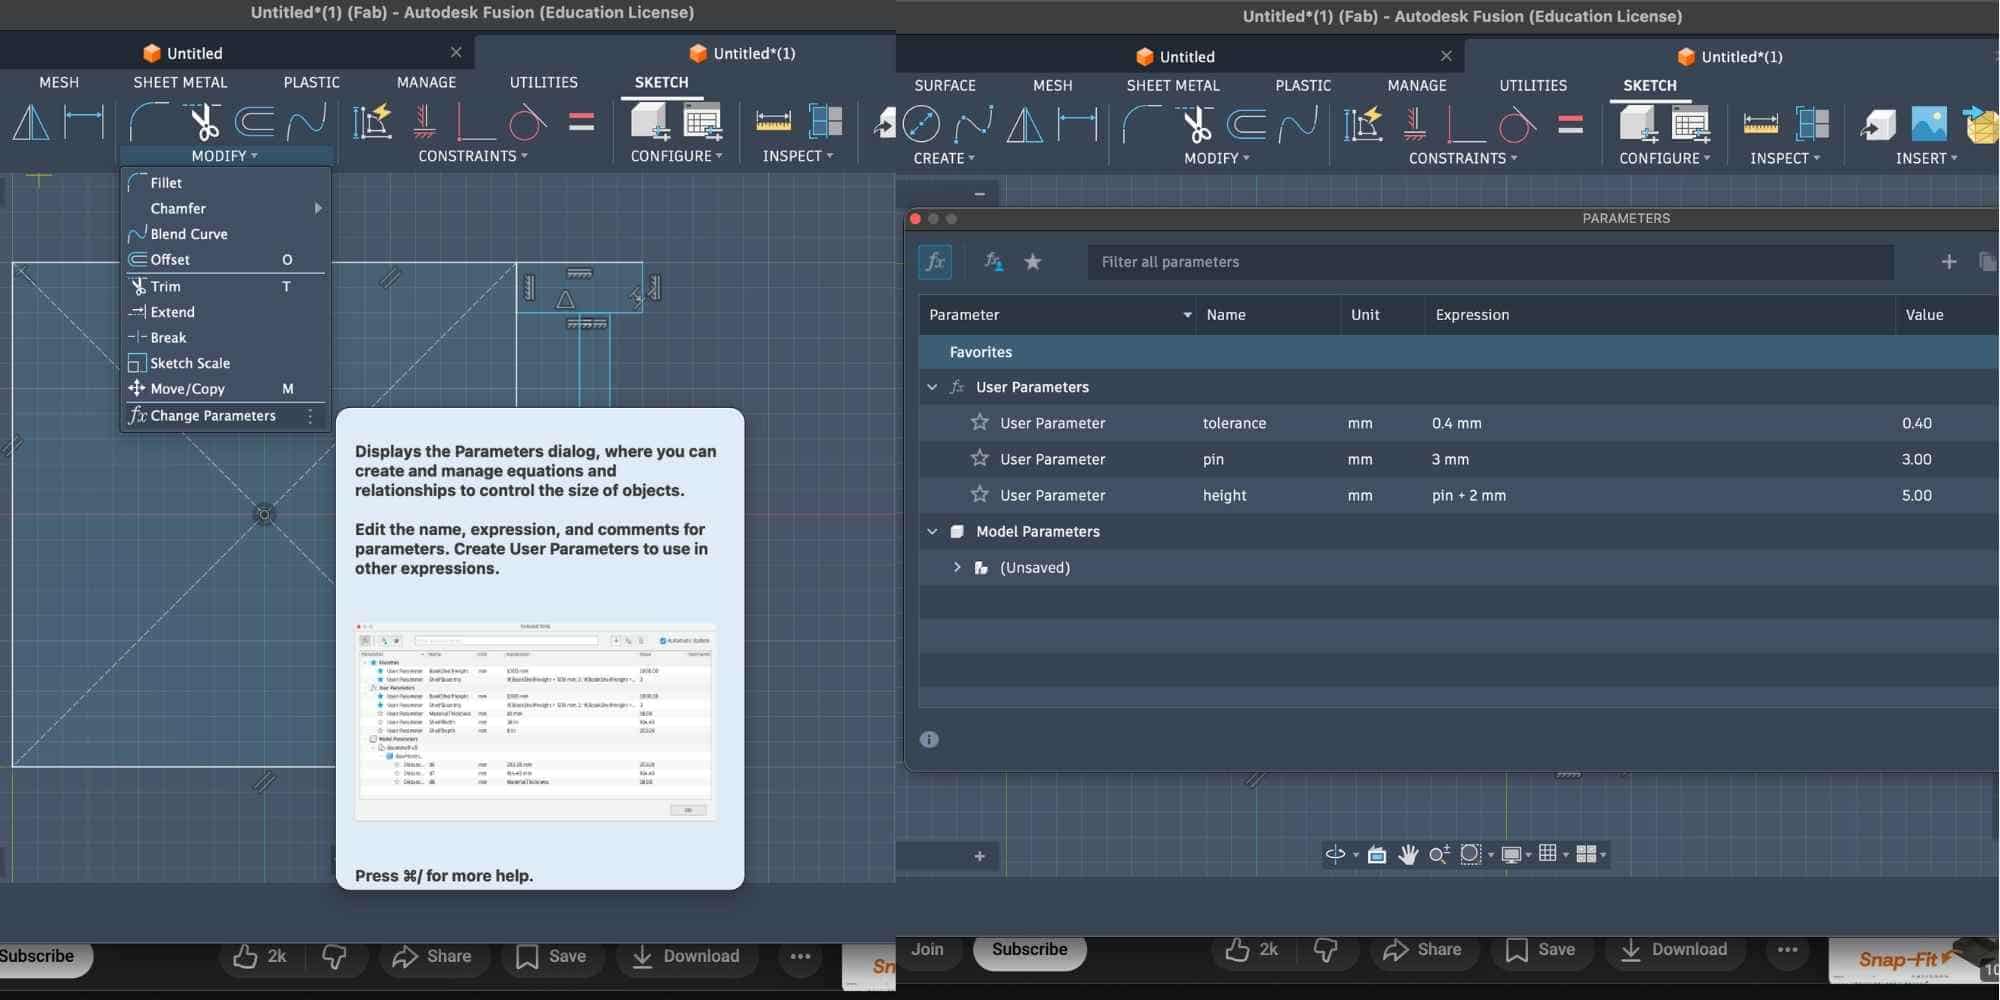Select Sketch Scale in the Modify menu
This screenshot has width=2000, height=1000.
190,363
